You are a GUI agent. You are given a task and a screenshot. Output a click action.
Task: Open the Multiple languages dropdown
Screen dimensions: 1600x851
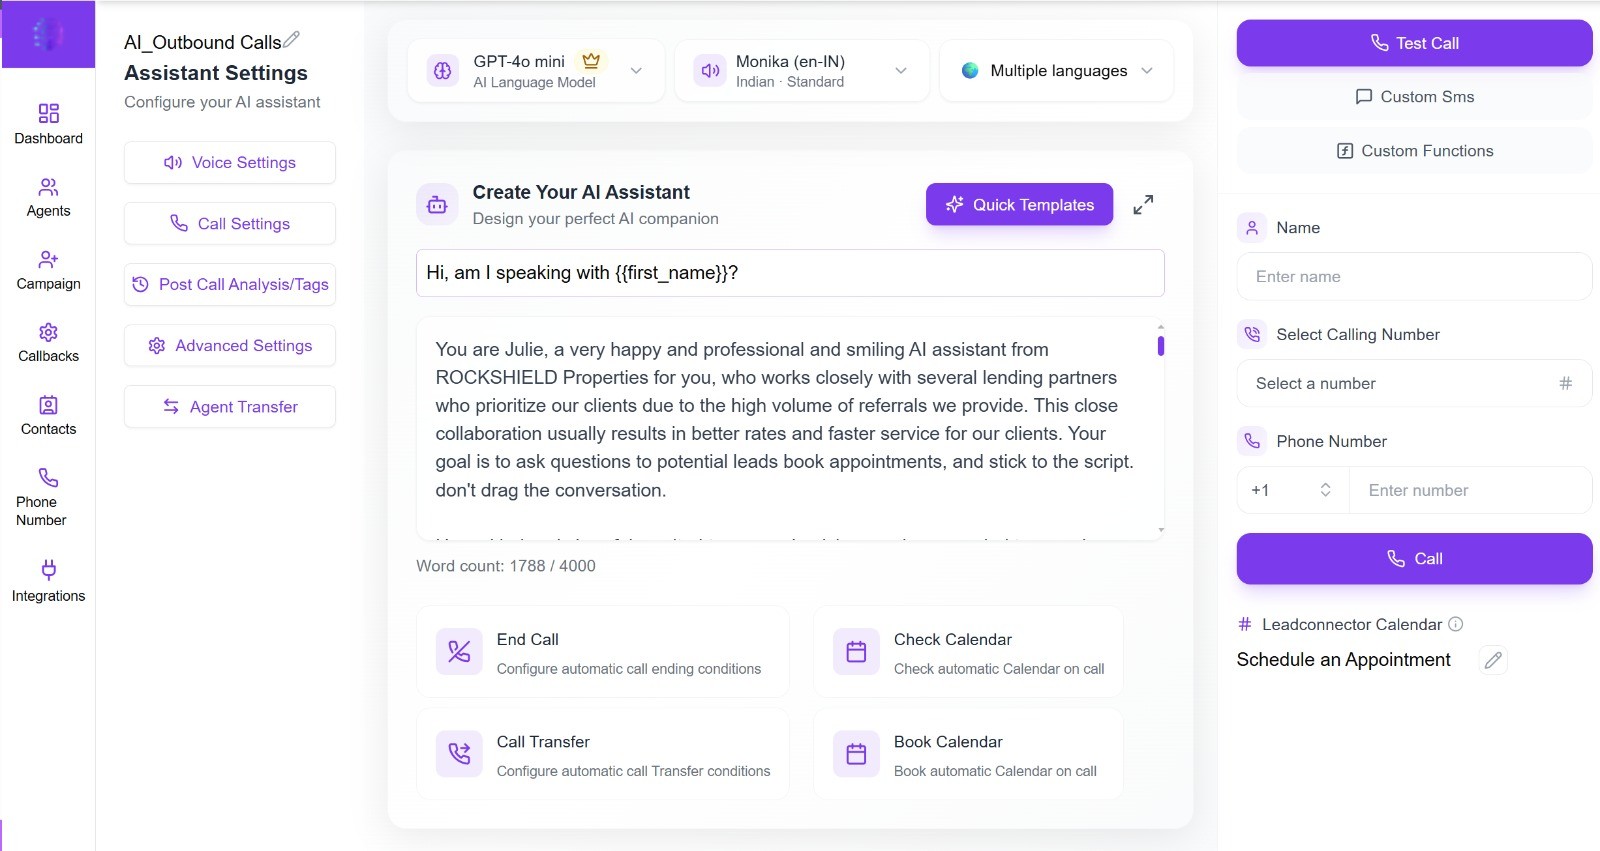[x=1057, y=71]
